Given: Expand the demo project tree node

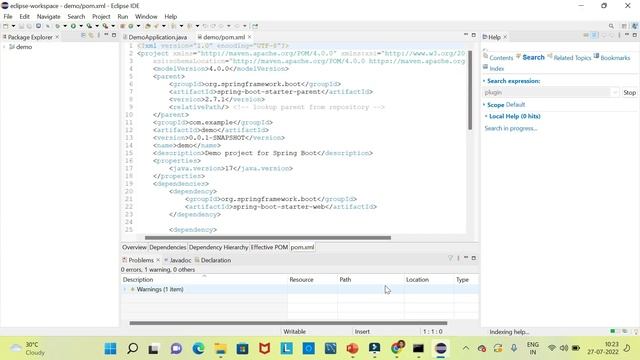Looking at the screenshot, I should coord(4,47).
